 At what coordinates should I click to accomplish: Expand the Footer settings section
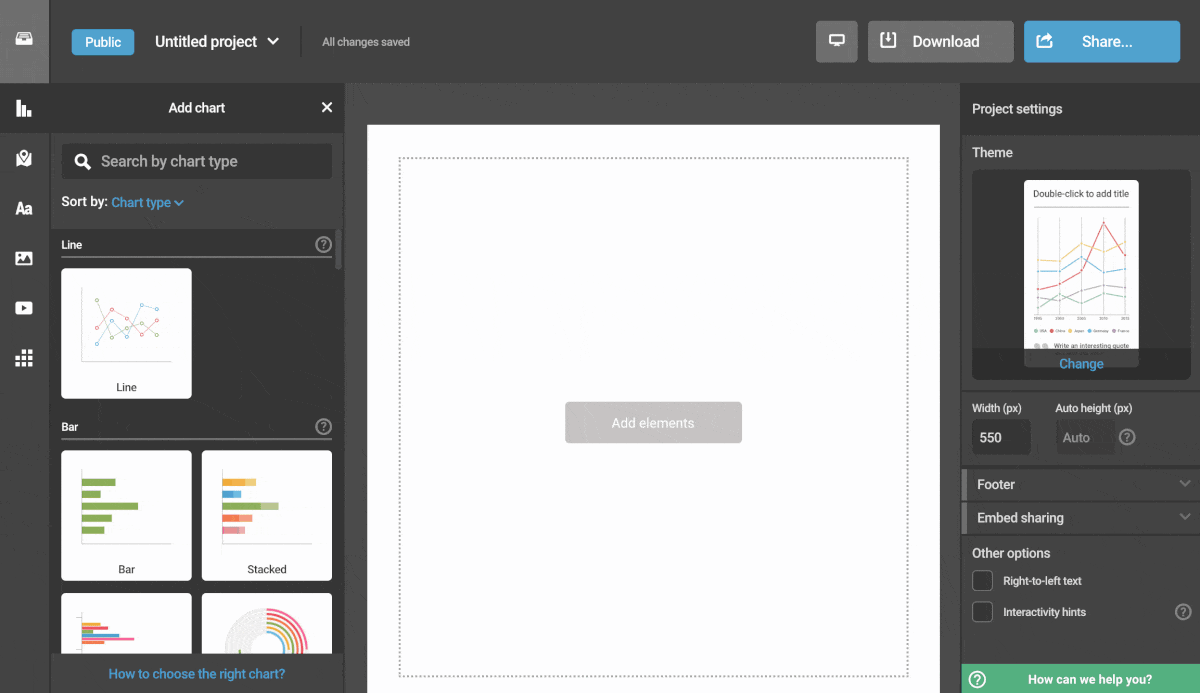pyautogui.click(x=1080, y=484)
